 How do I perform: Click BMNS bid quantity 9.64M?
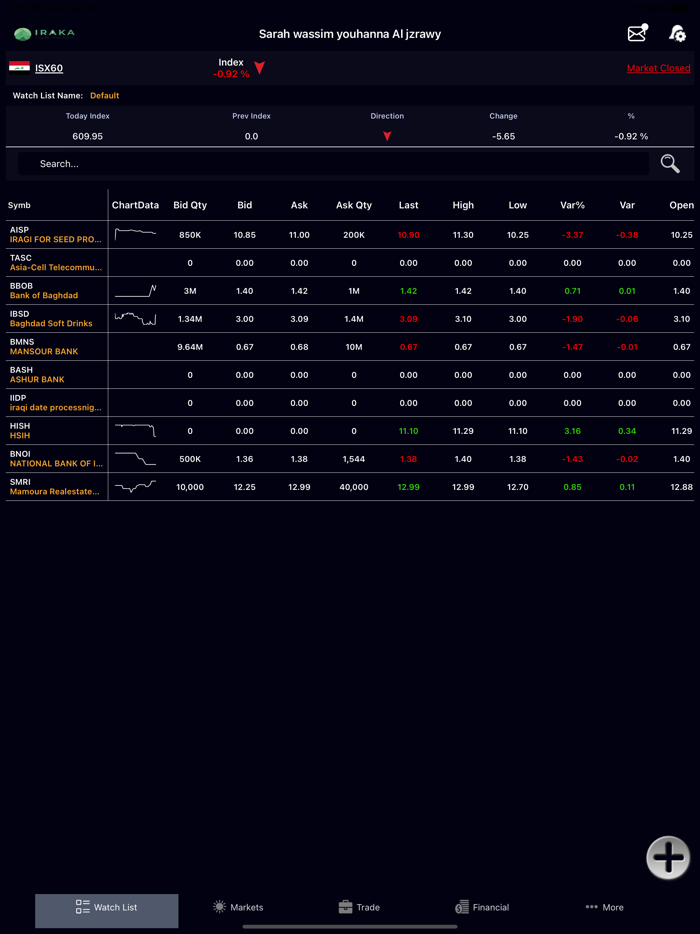[x=190, y=347]
